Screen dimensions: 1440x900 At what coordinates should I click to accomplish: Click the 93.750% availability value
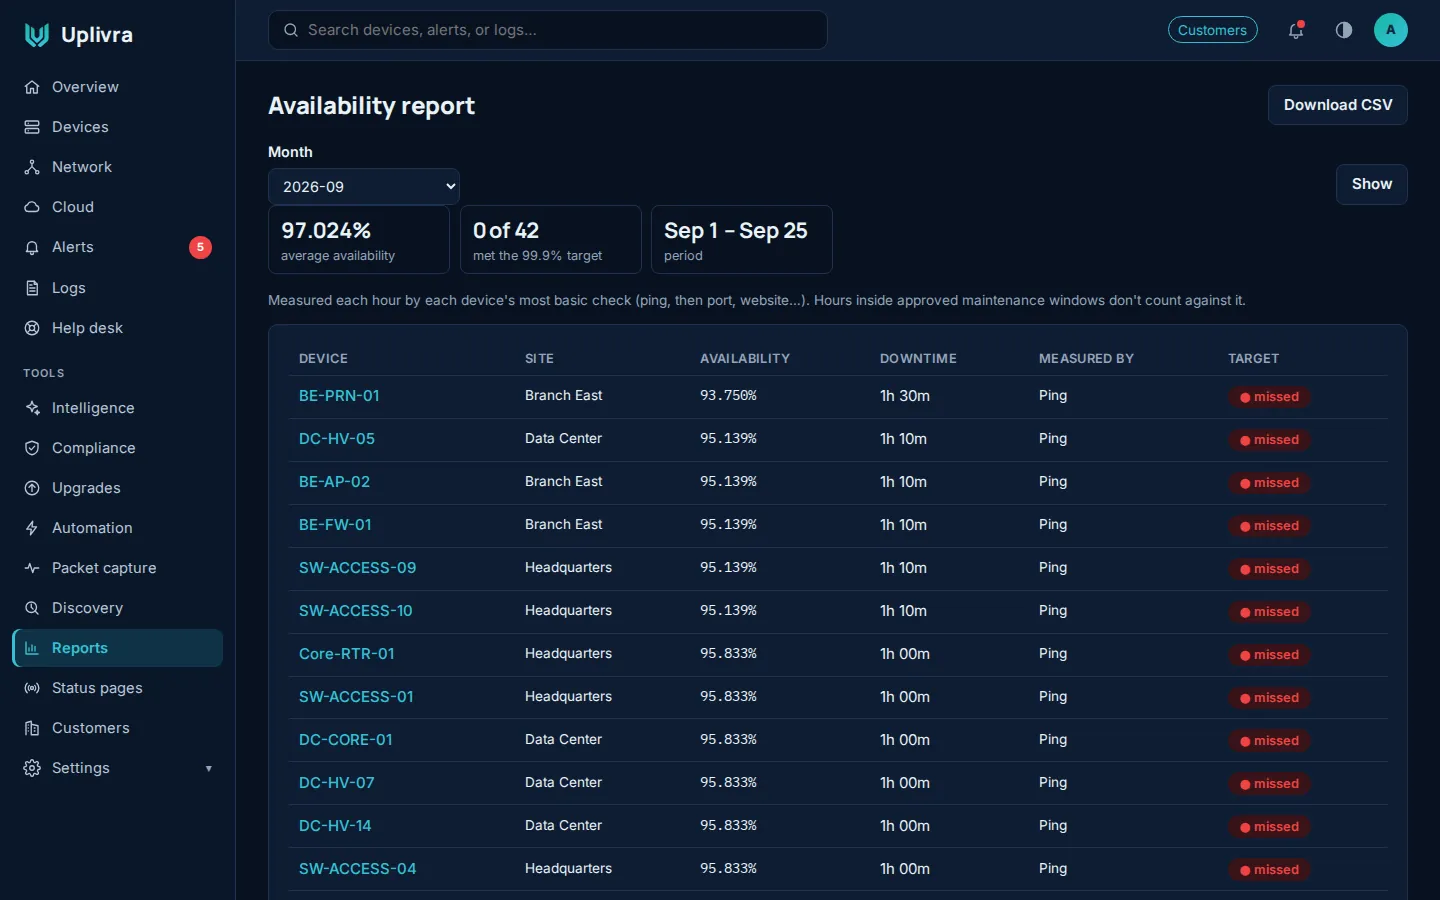(x=728, y=396)
